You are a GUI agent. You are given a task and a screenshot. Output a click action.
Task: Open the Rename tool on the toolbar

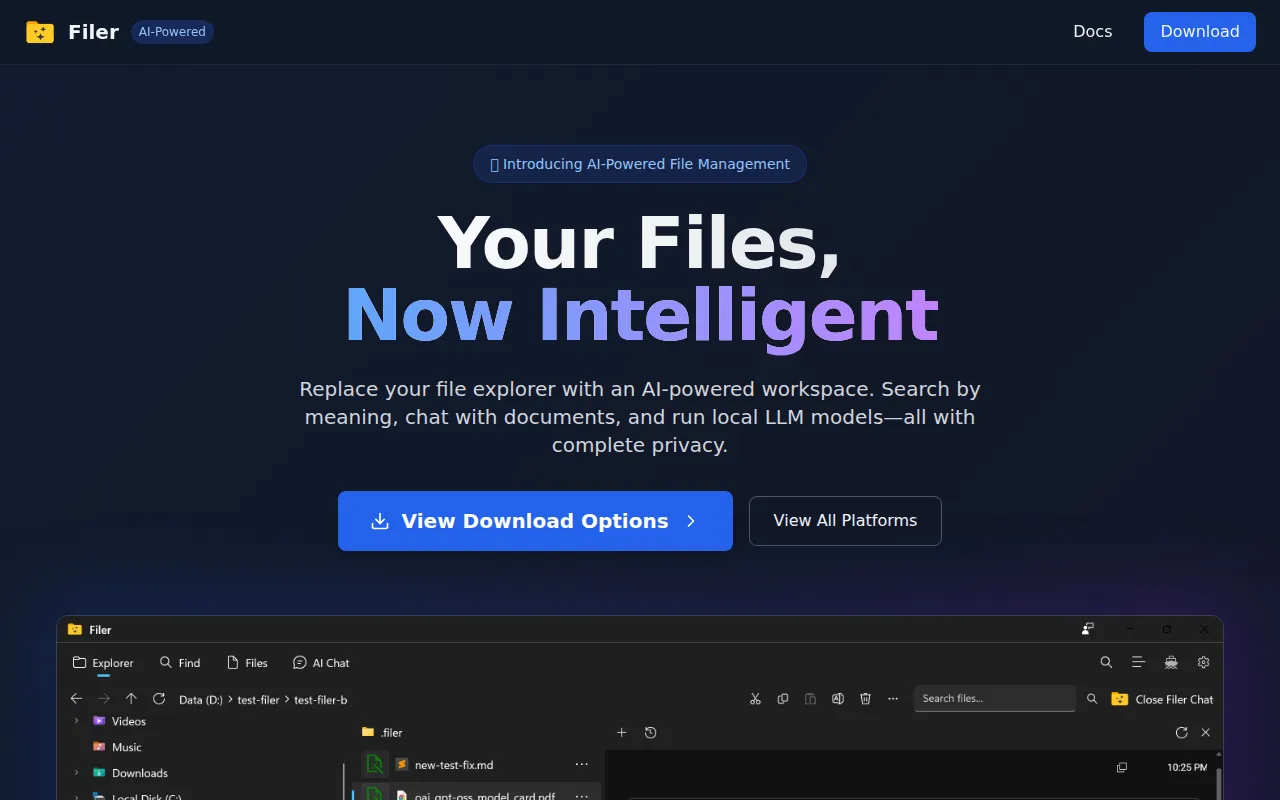coord(838,699)
